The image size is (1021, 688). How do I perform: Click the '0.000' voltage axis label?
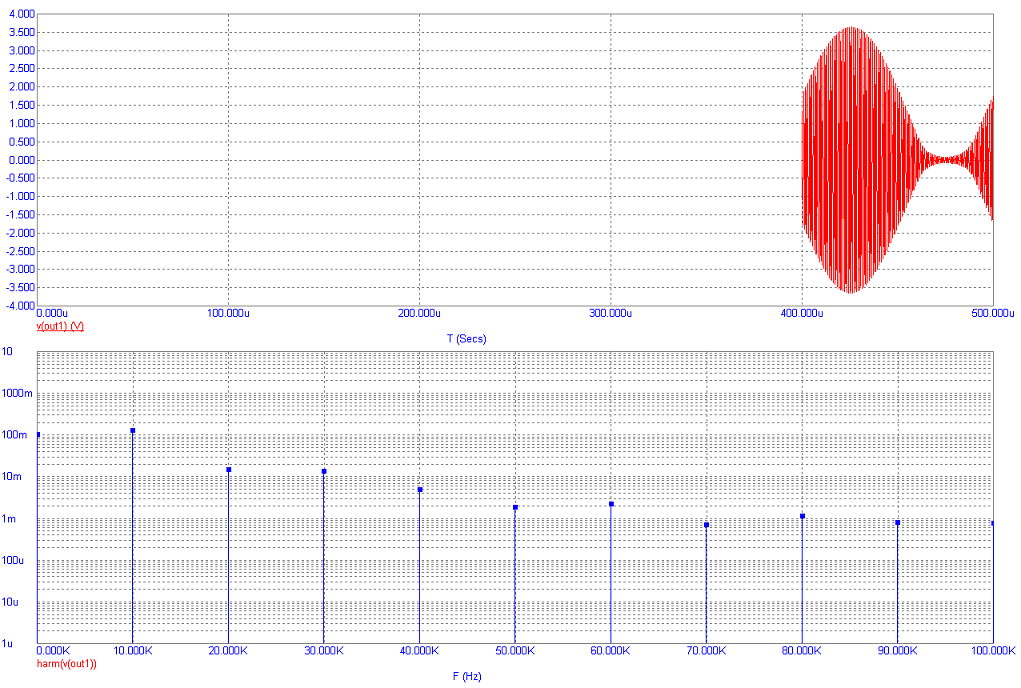click(x=22, y=160)
